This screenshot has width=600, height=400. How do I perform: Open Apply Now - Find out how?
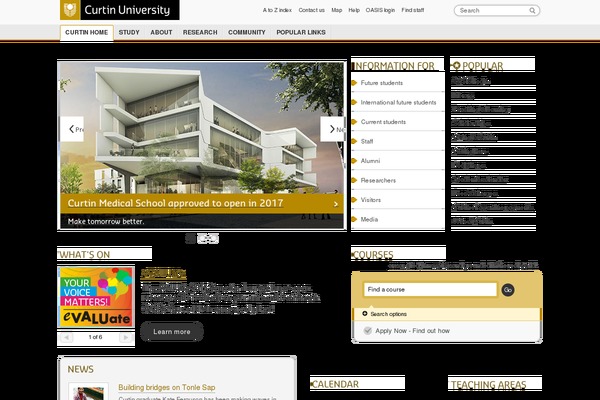412,331
